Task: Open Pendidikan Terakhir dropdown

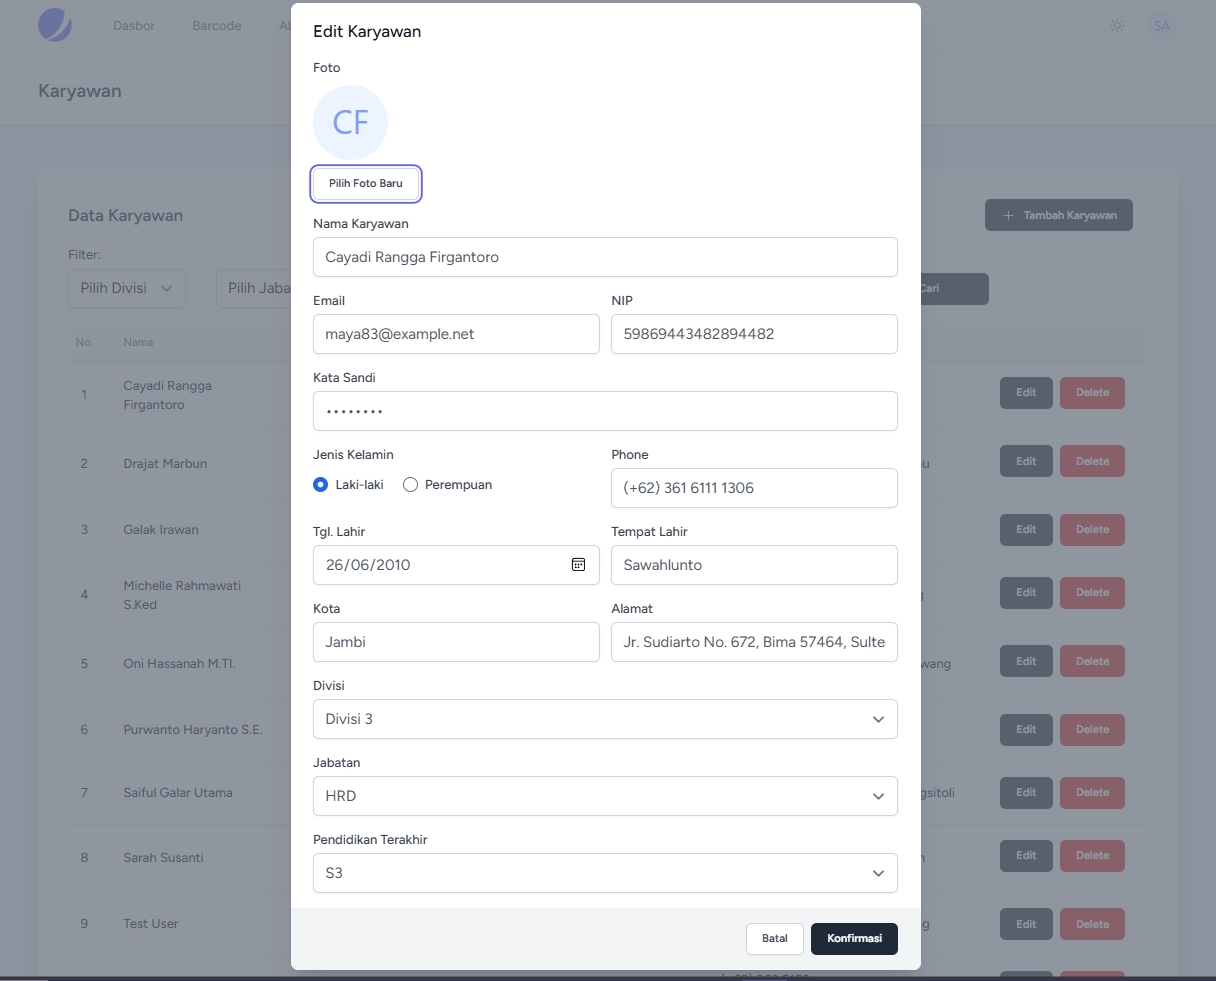Action: pos(604,873)
